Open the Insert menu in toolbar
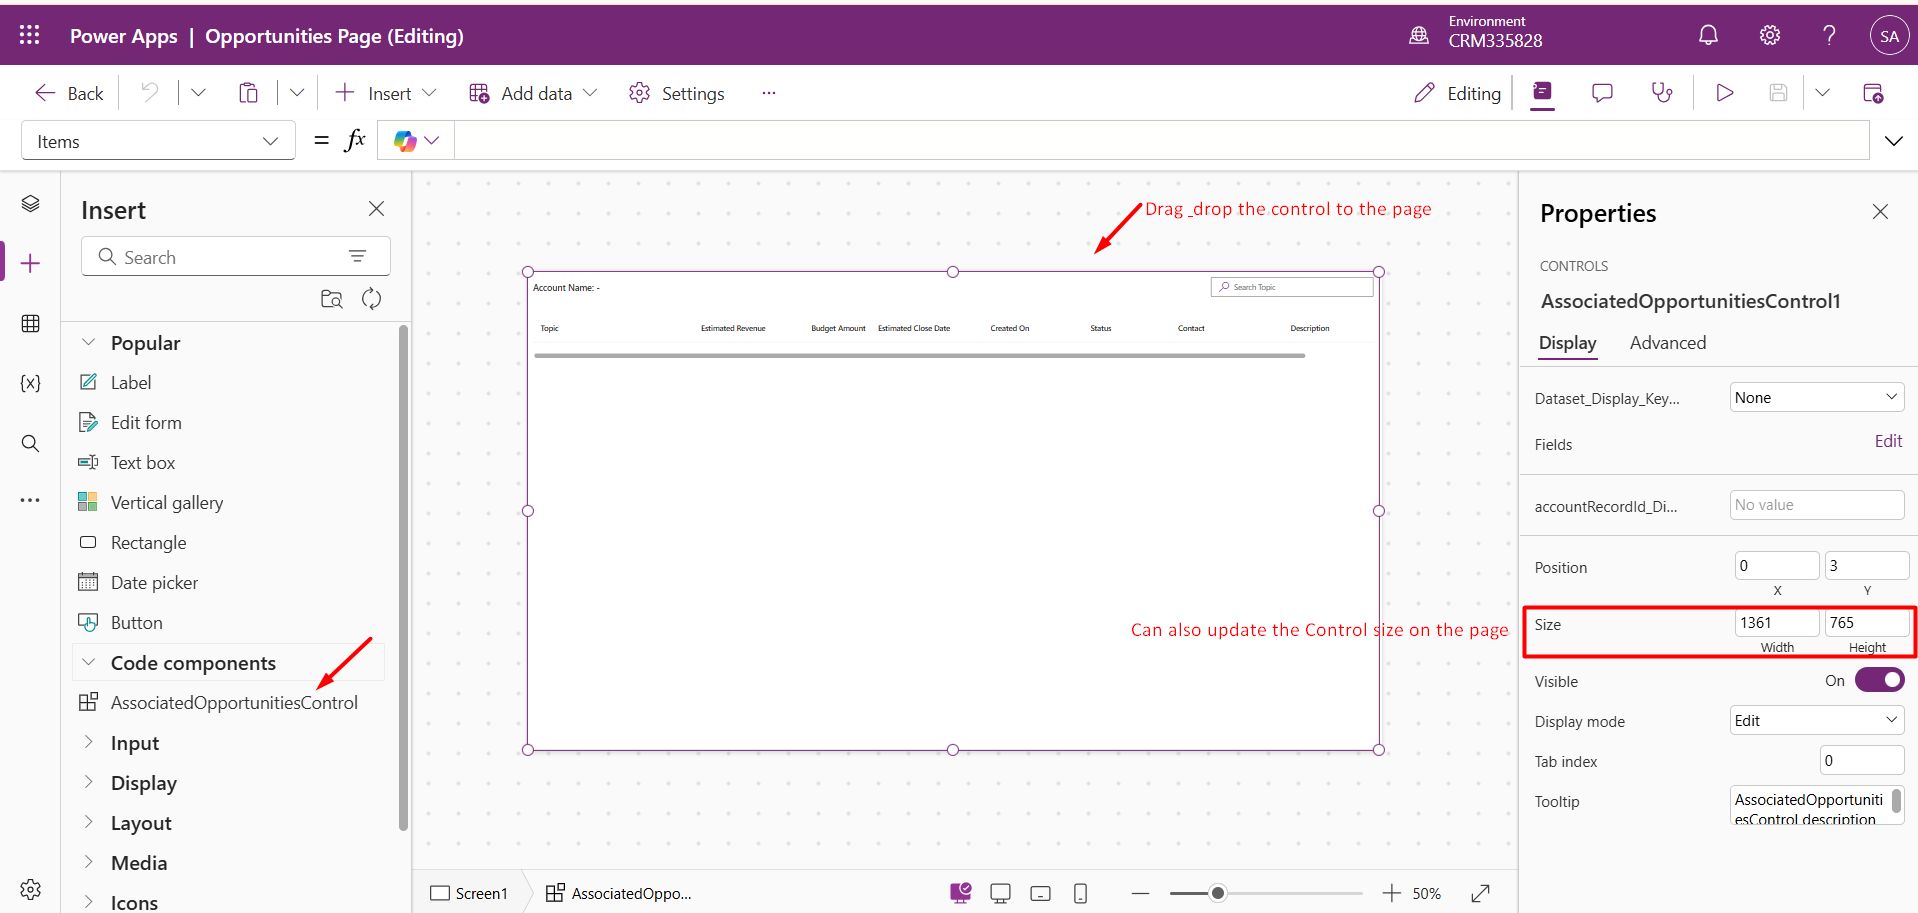Image resolution: width=1918 pixels, height=913 pixels. pyautogui.click(x=386, y=93)
